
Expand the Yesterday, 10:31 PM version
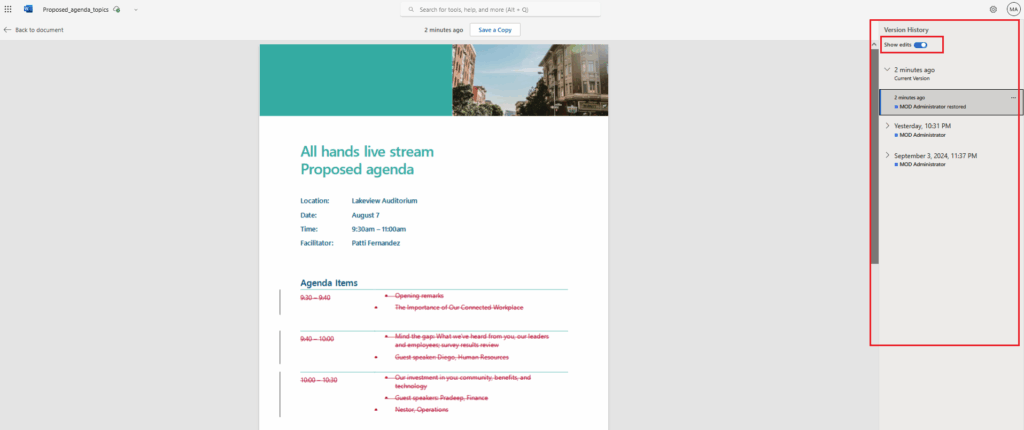887,125
